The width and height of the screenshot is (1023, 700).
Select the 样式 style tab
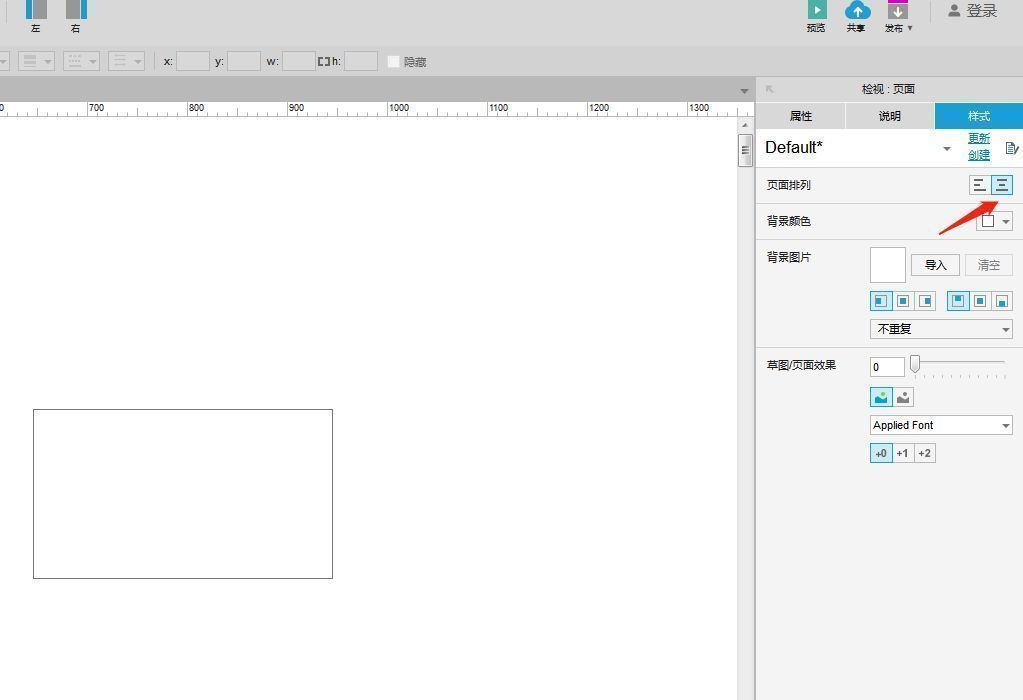[979, 116]
